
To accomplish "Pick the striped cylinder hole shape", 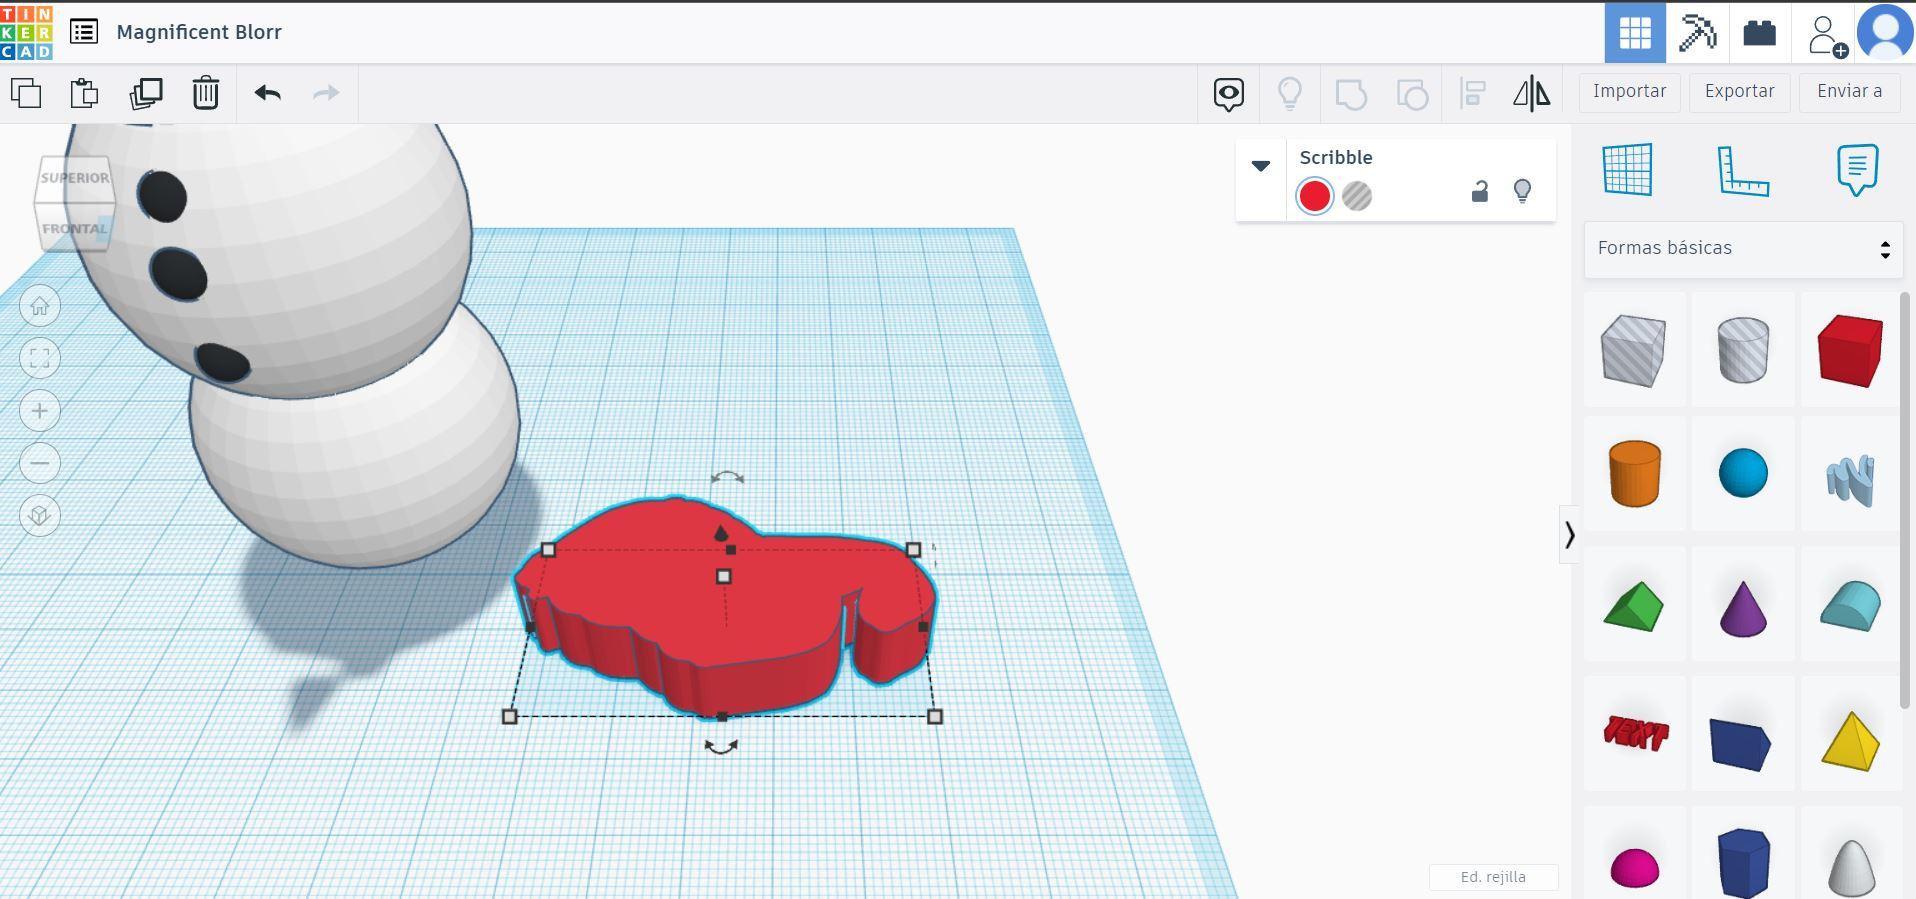I will pyautogui.click(x=1743, y=350).
